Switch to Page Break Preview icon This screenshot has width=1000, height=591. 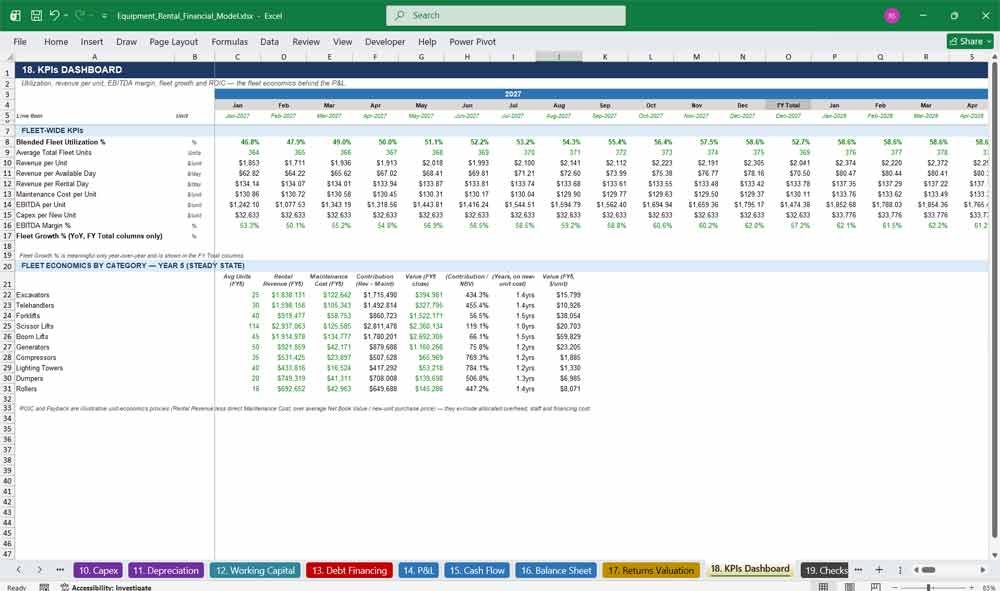tap(876, 587)
